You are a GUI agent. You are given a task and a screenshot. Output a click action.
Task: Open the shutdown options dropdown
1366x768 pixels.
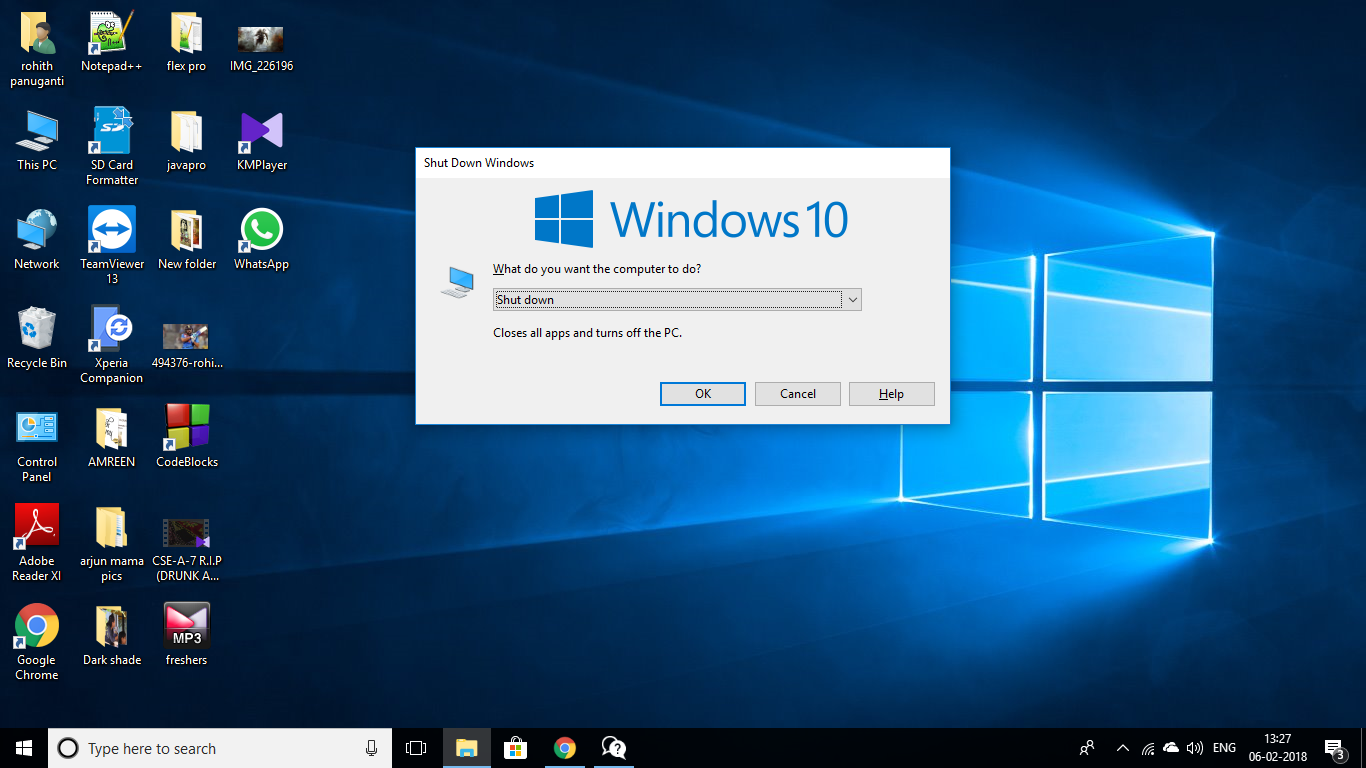click(852, 299)
